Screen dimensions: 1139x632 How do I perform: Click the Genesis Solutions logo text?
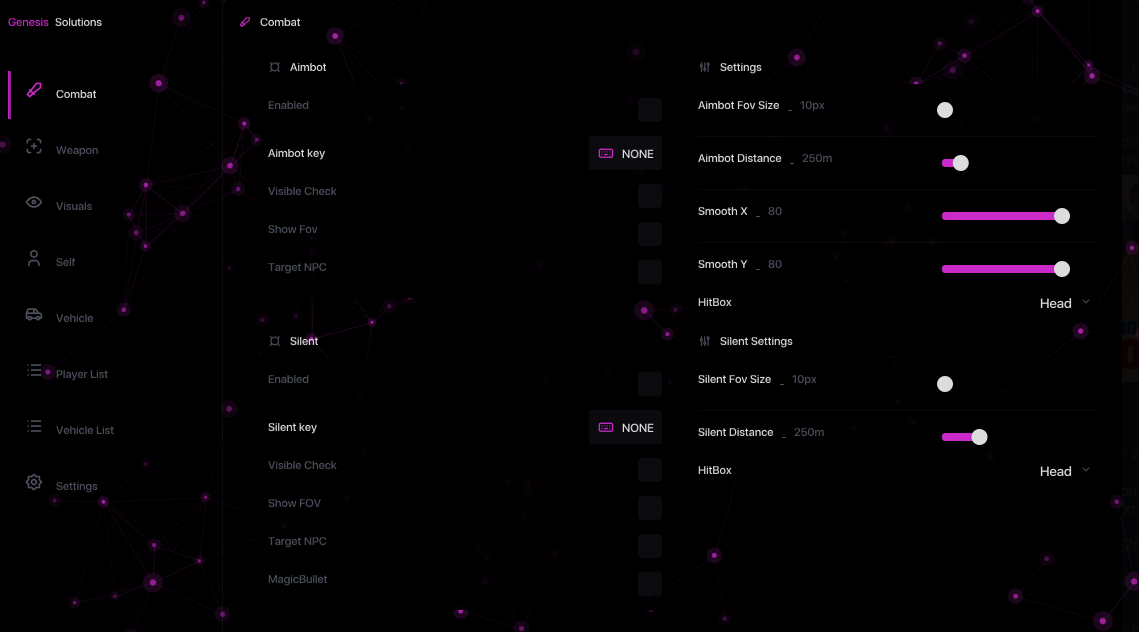coord(55,22)
